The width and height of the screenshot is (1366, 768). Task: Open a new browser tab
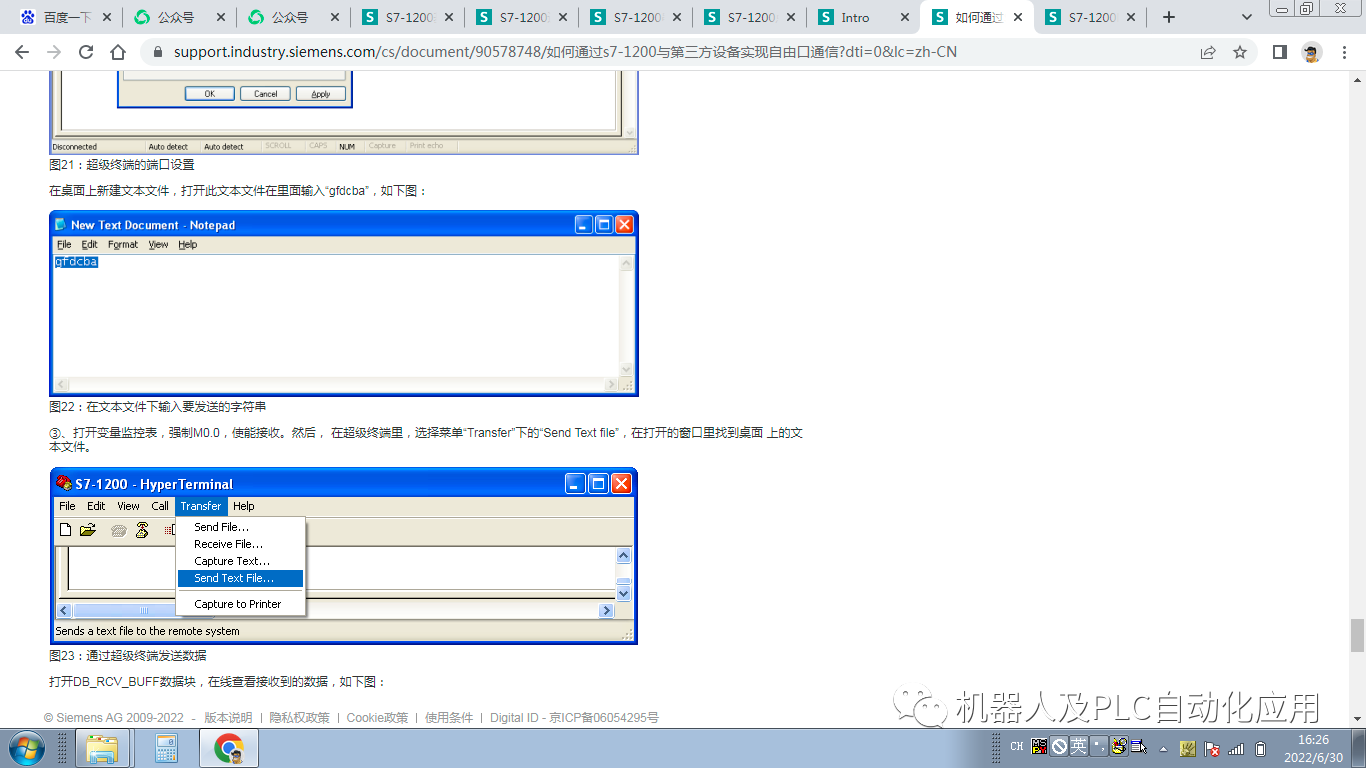click(x=1169, y=17)
